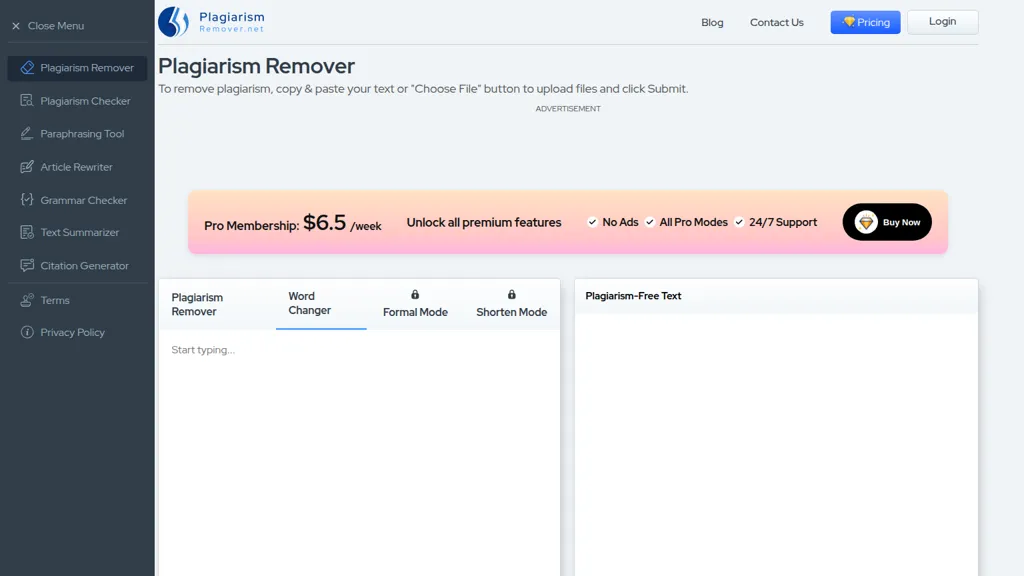Switch to Formal Mode tab
Image resolution: width=1024 pixels, height=576 pixels.
(415, 304)
